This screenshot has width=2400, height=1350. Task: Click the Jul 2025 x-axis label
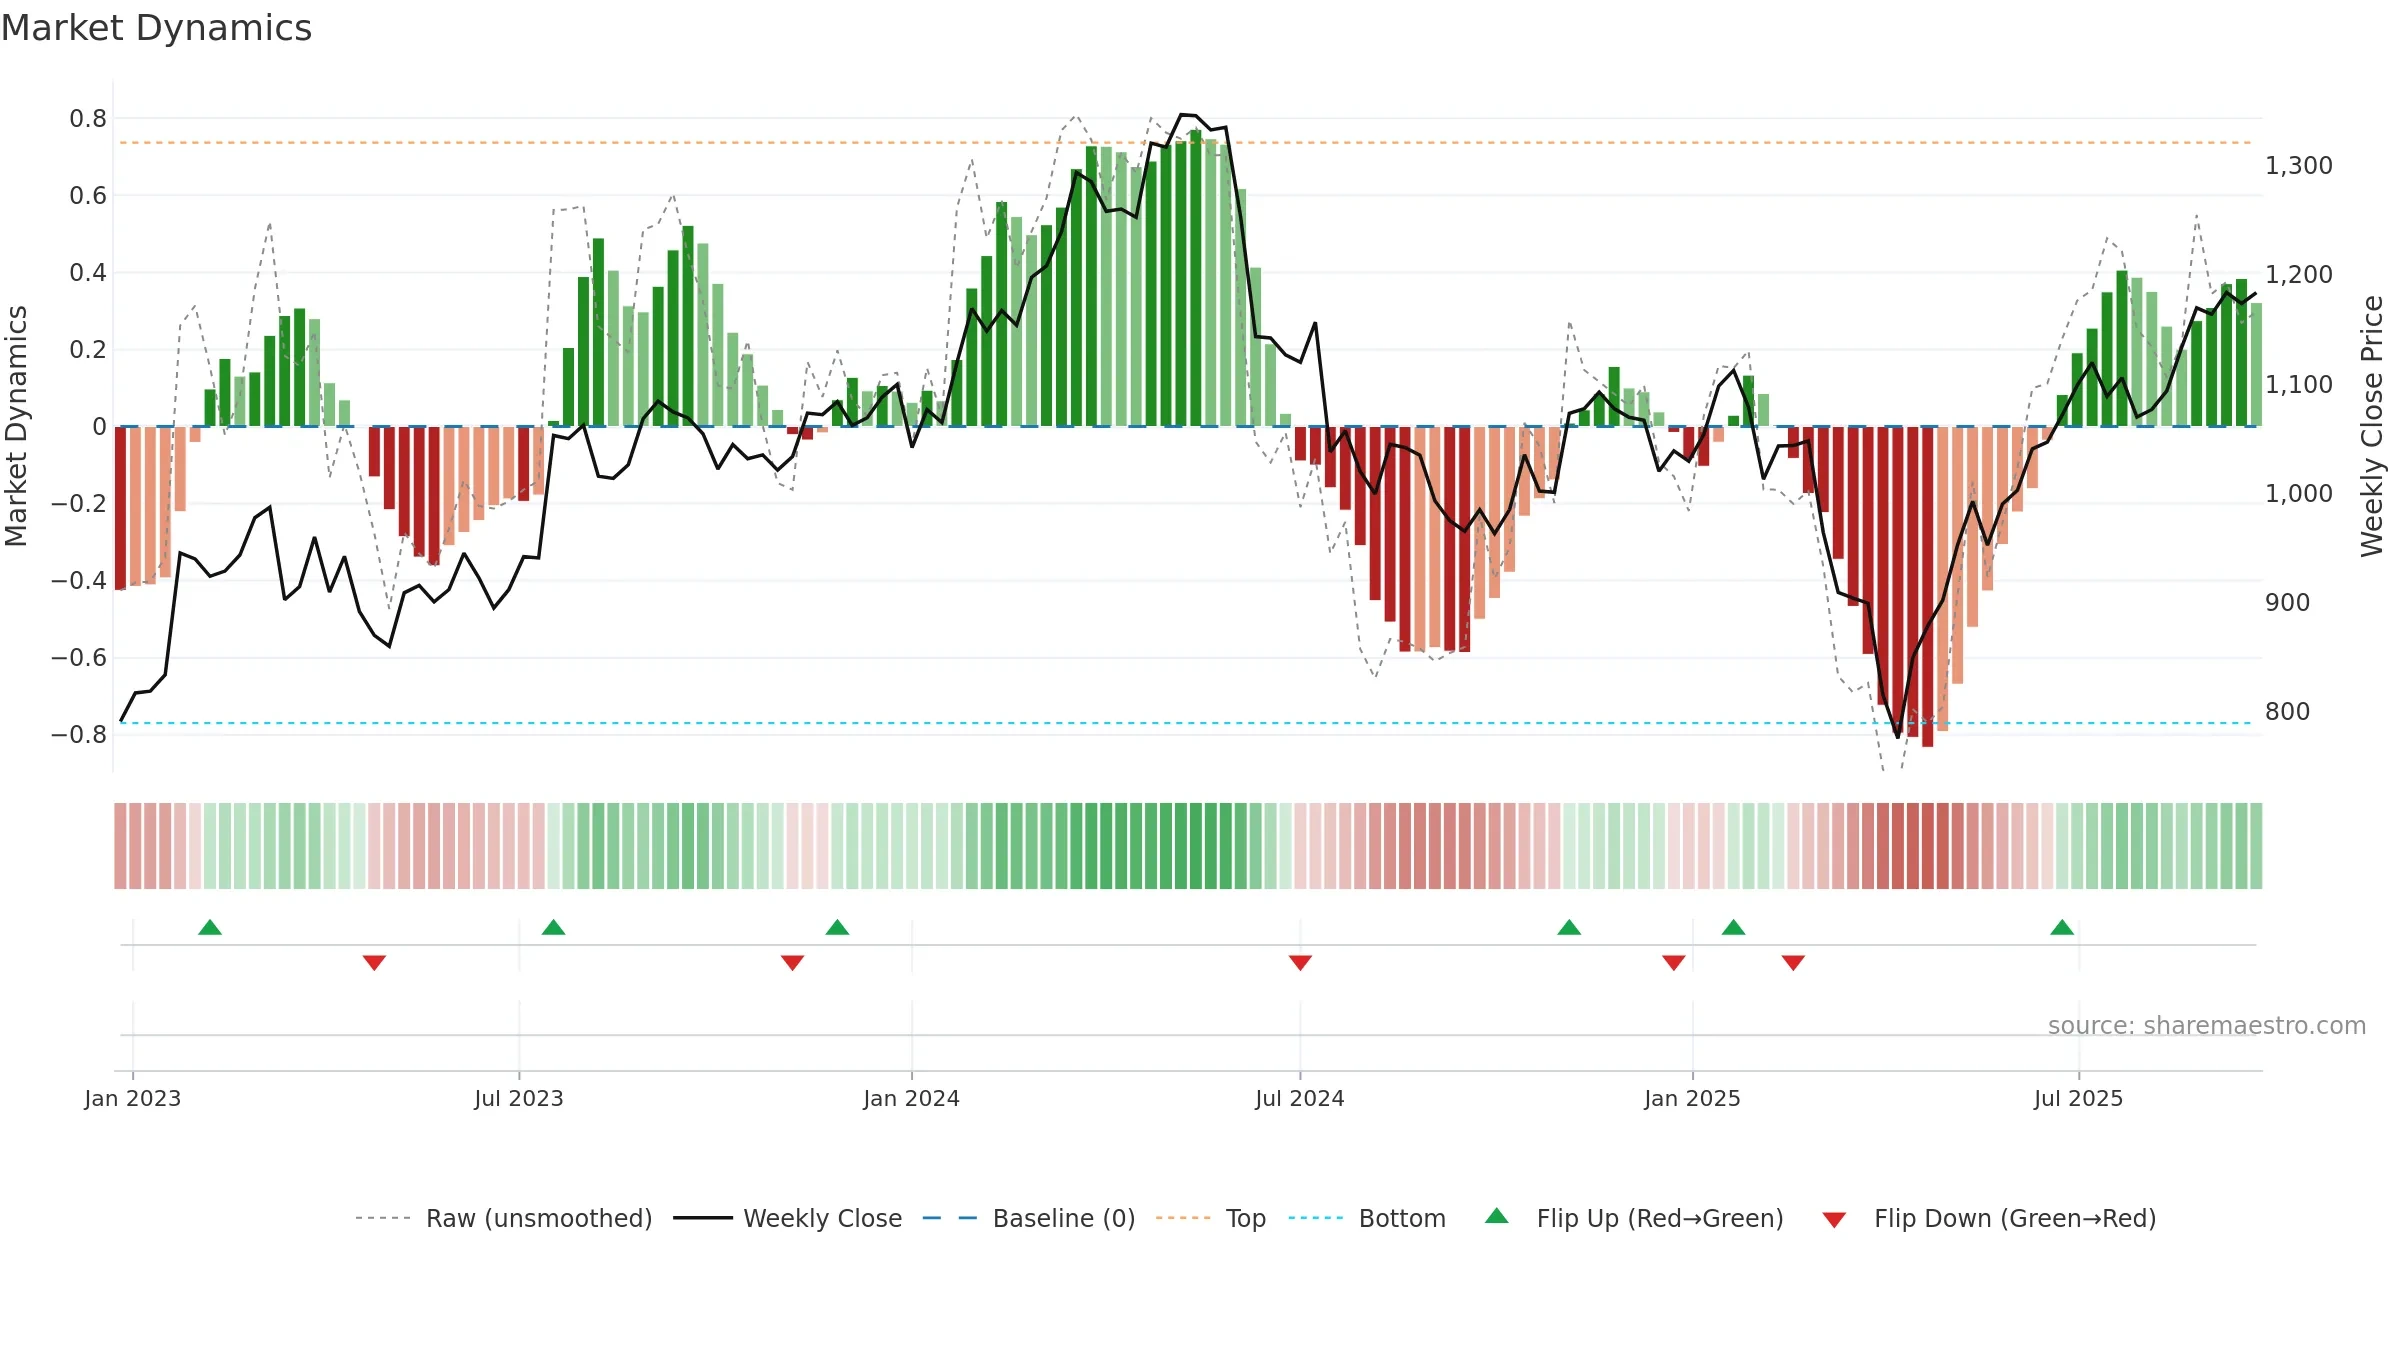pyautogui.click(x=2078, y=1098)
